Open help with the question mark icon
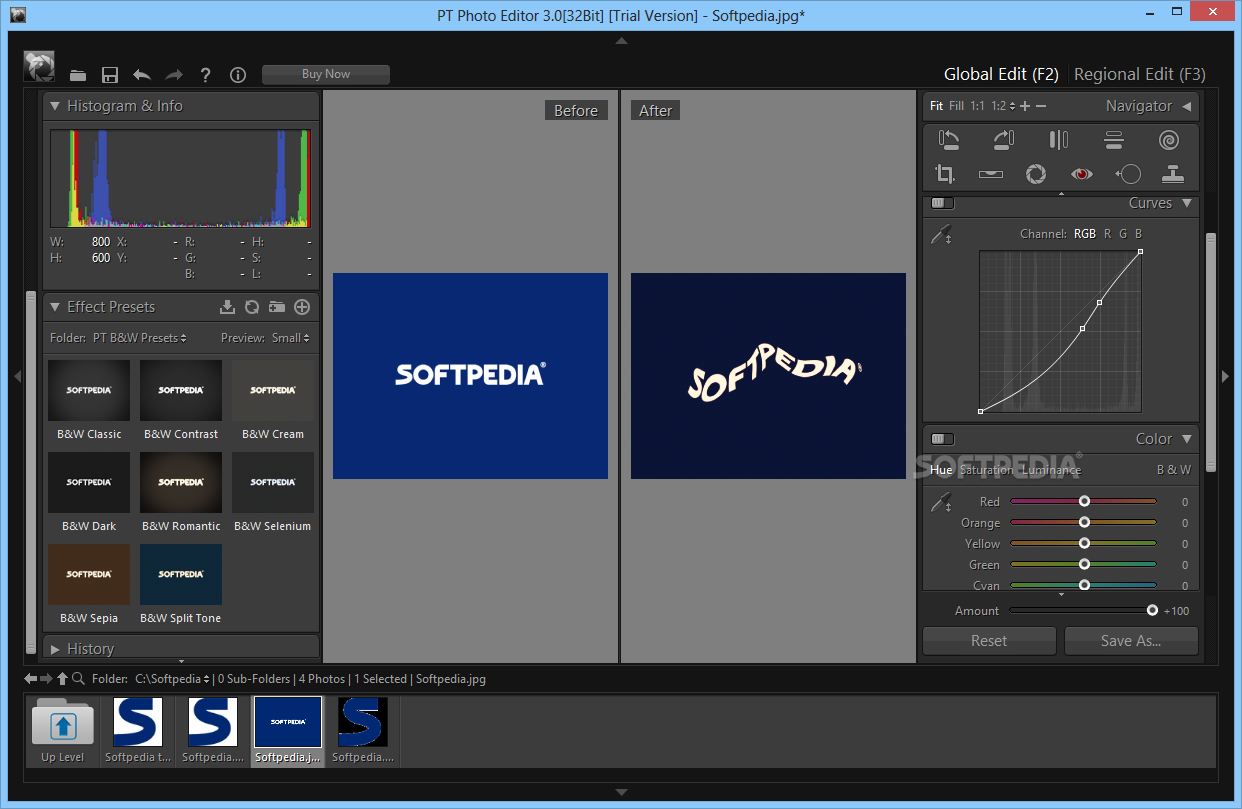This screenshot has width=1242, height=809. point(206,75)
